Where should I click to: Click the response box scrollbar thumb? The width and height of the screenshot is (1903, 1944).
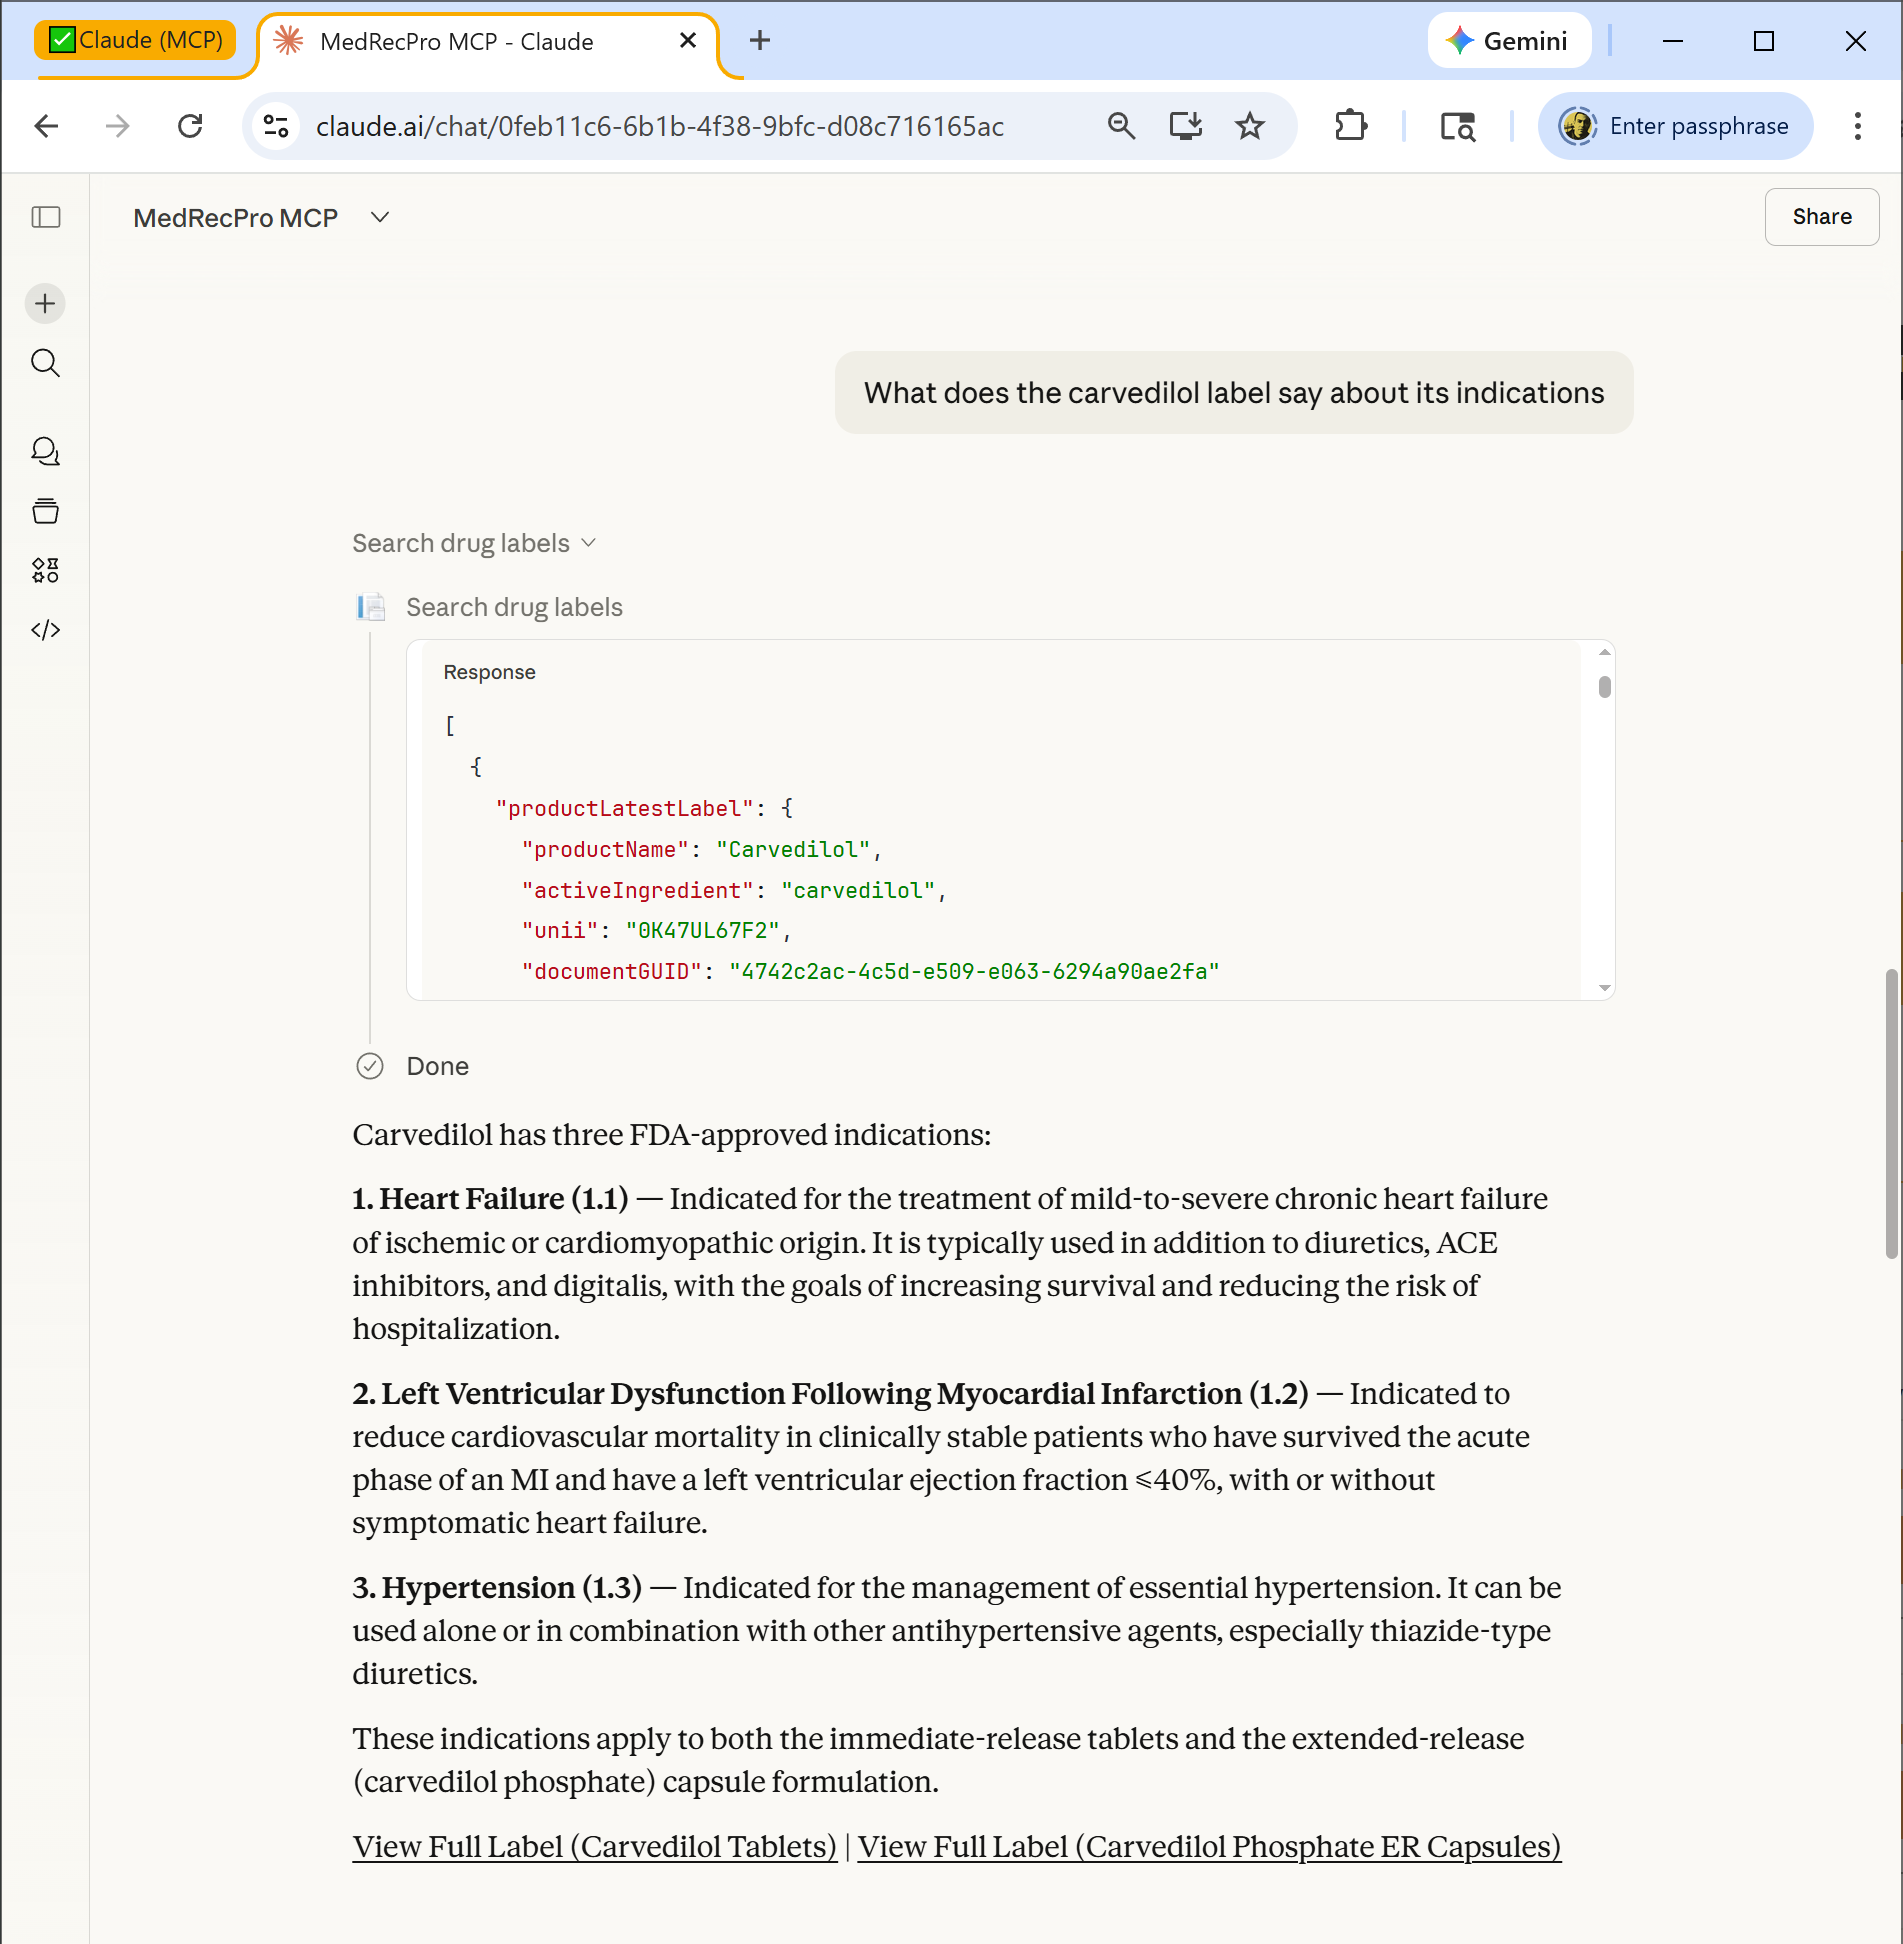(x=1605, y=687)
